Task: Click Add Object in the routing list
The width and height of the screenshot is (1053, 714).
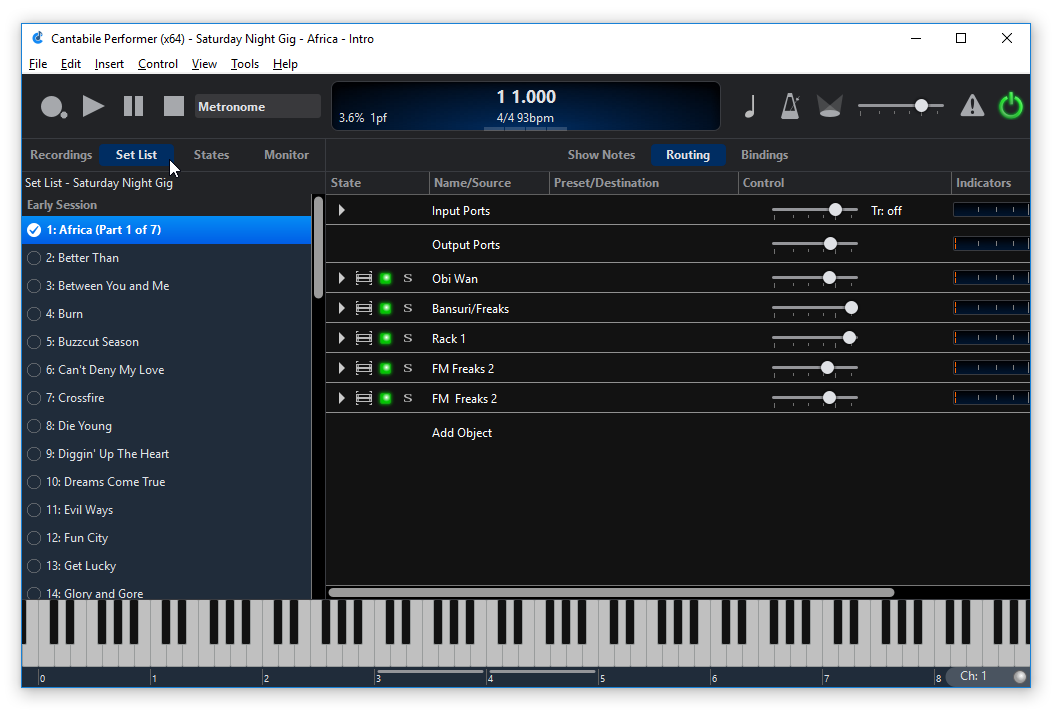Action: [462, 433]
